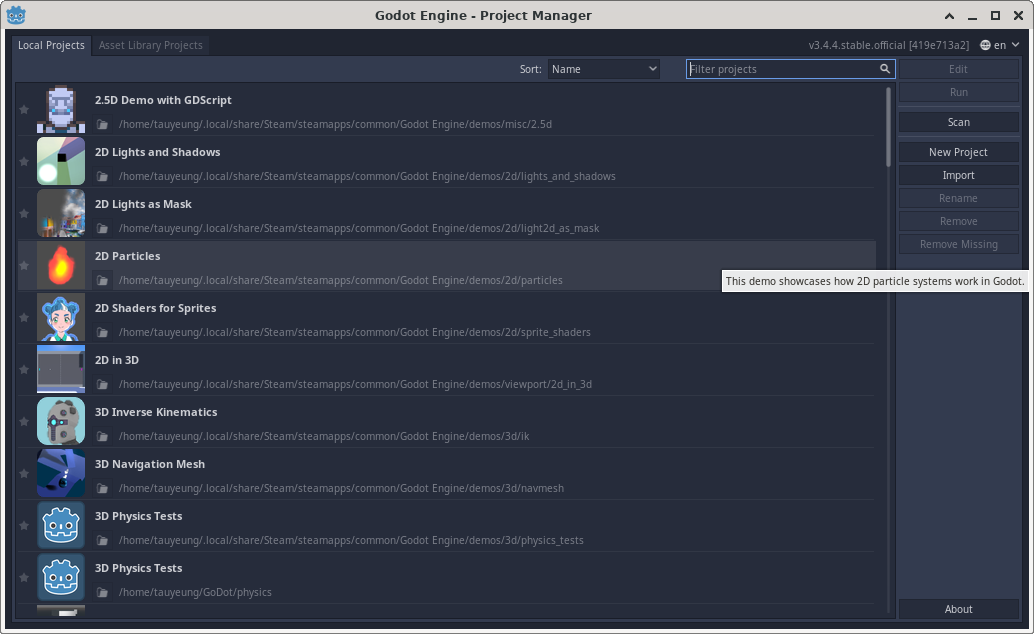
Task: Click the path /home/tauyeung/GoDot/physics
Action: [195, 592]
